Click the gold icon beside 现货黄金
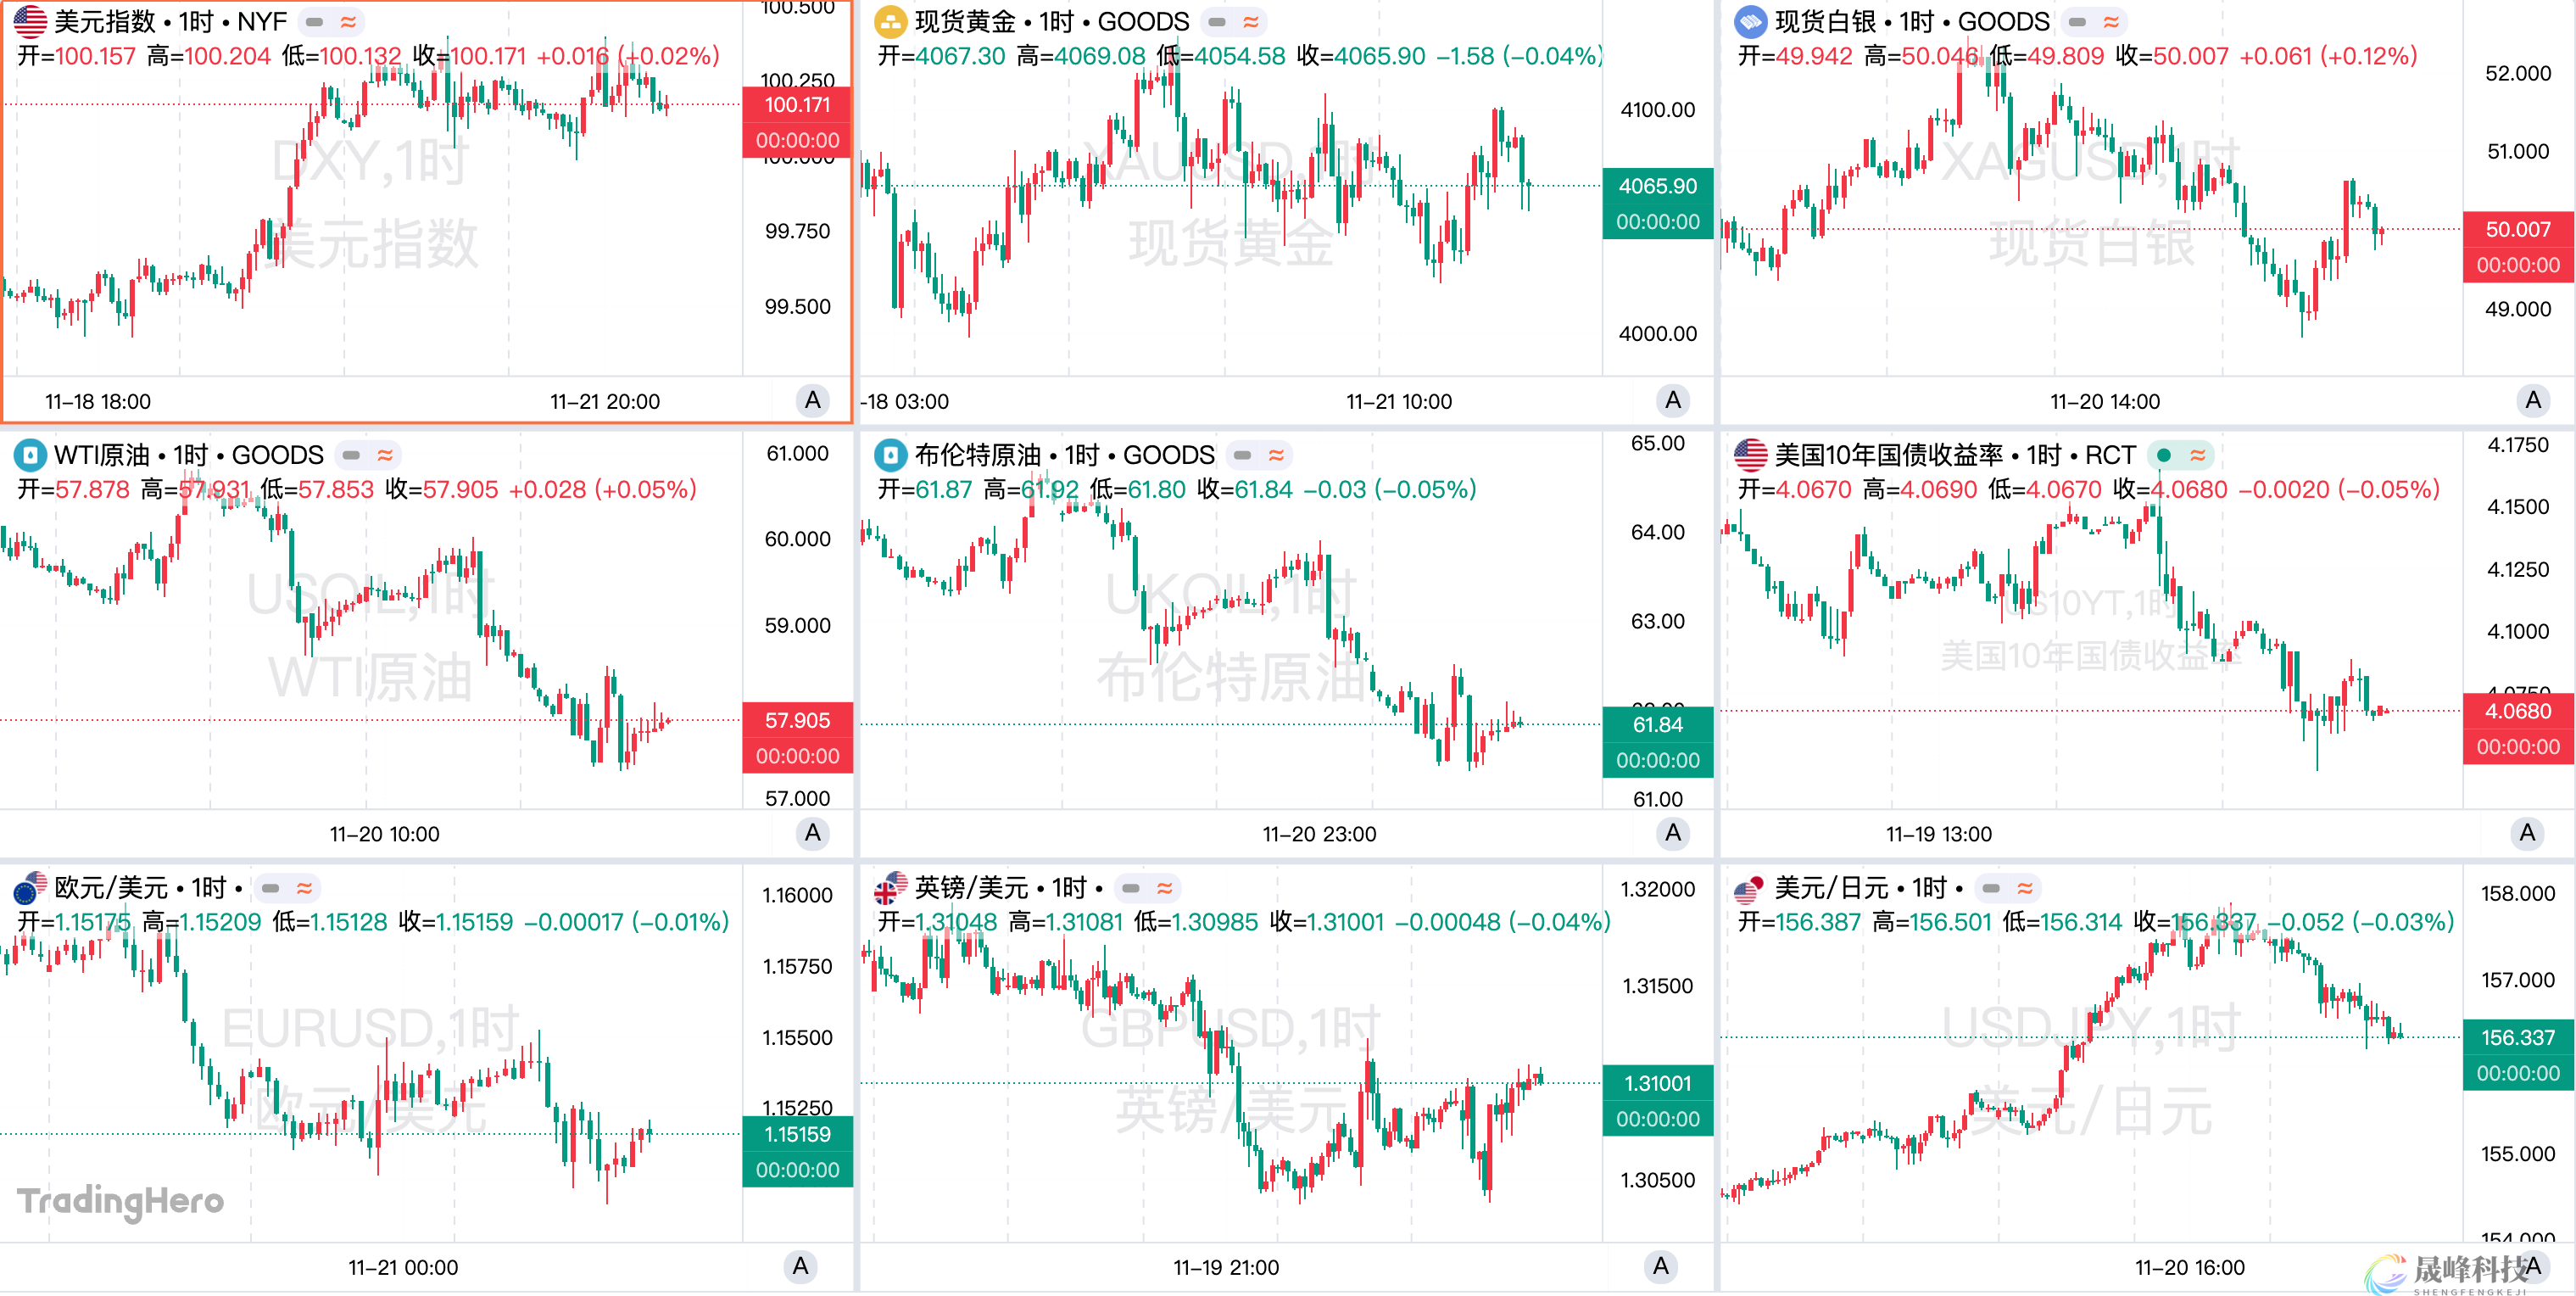 pyautogui.click(x=890, y=21)
